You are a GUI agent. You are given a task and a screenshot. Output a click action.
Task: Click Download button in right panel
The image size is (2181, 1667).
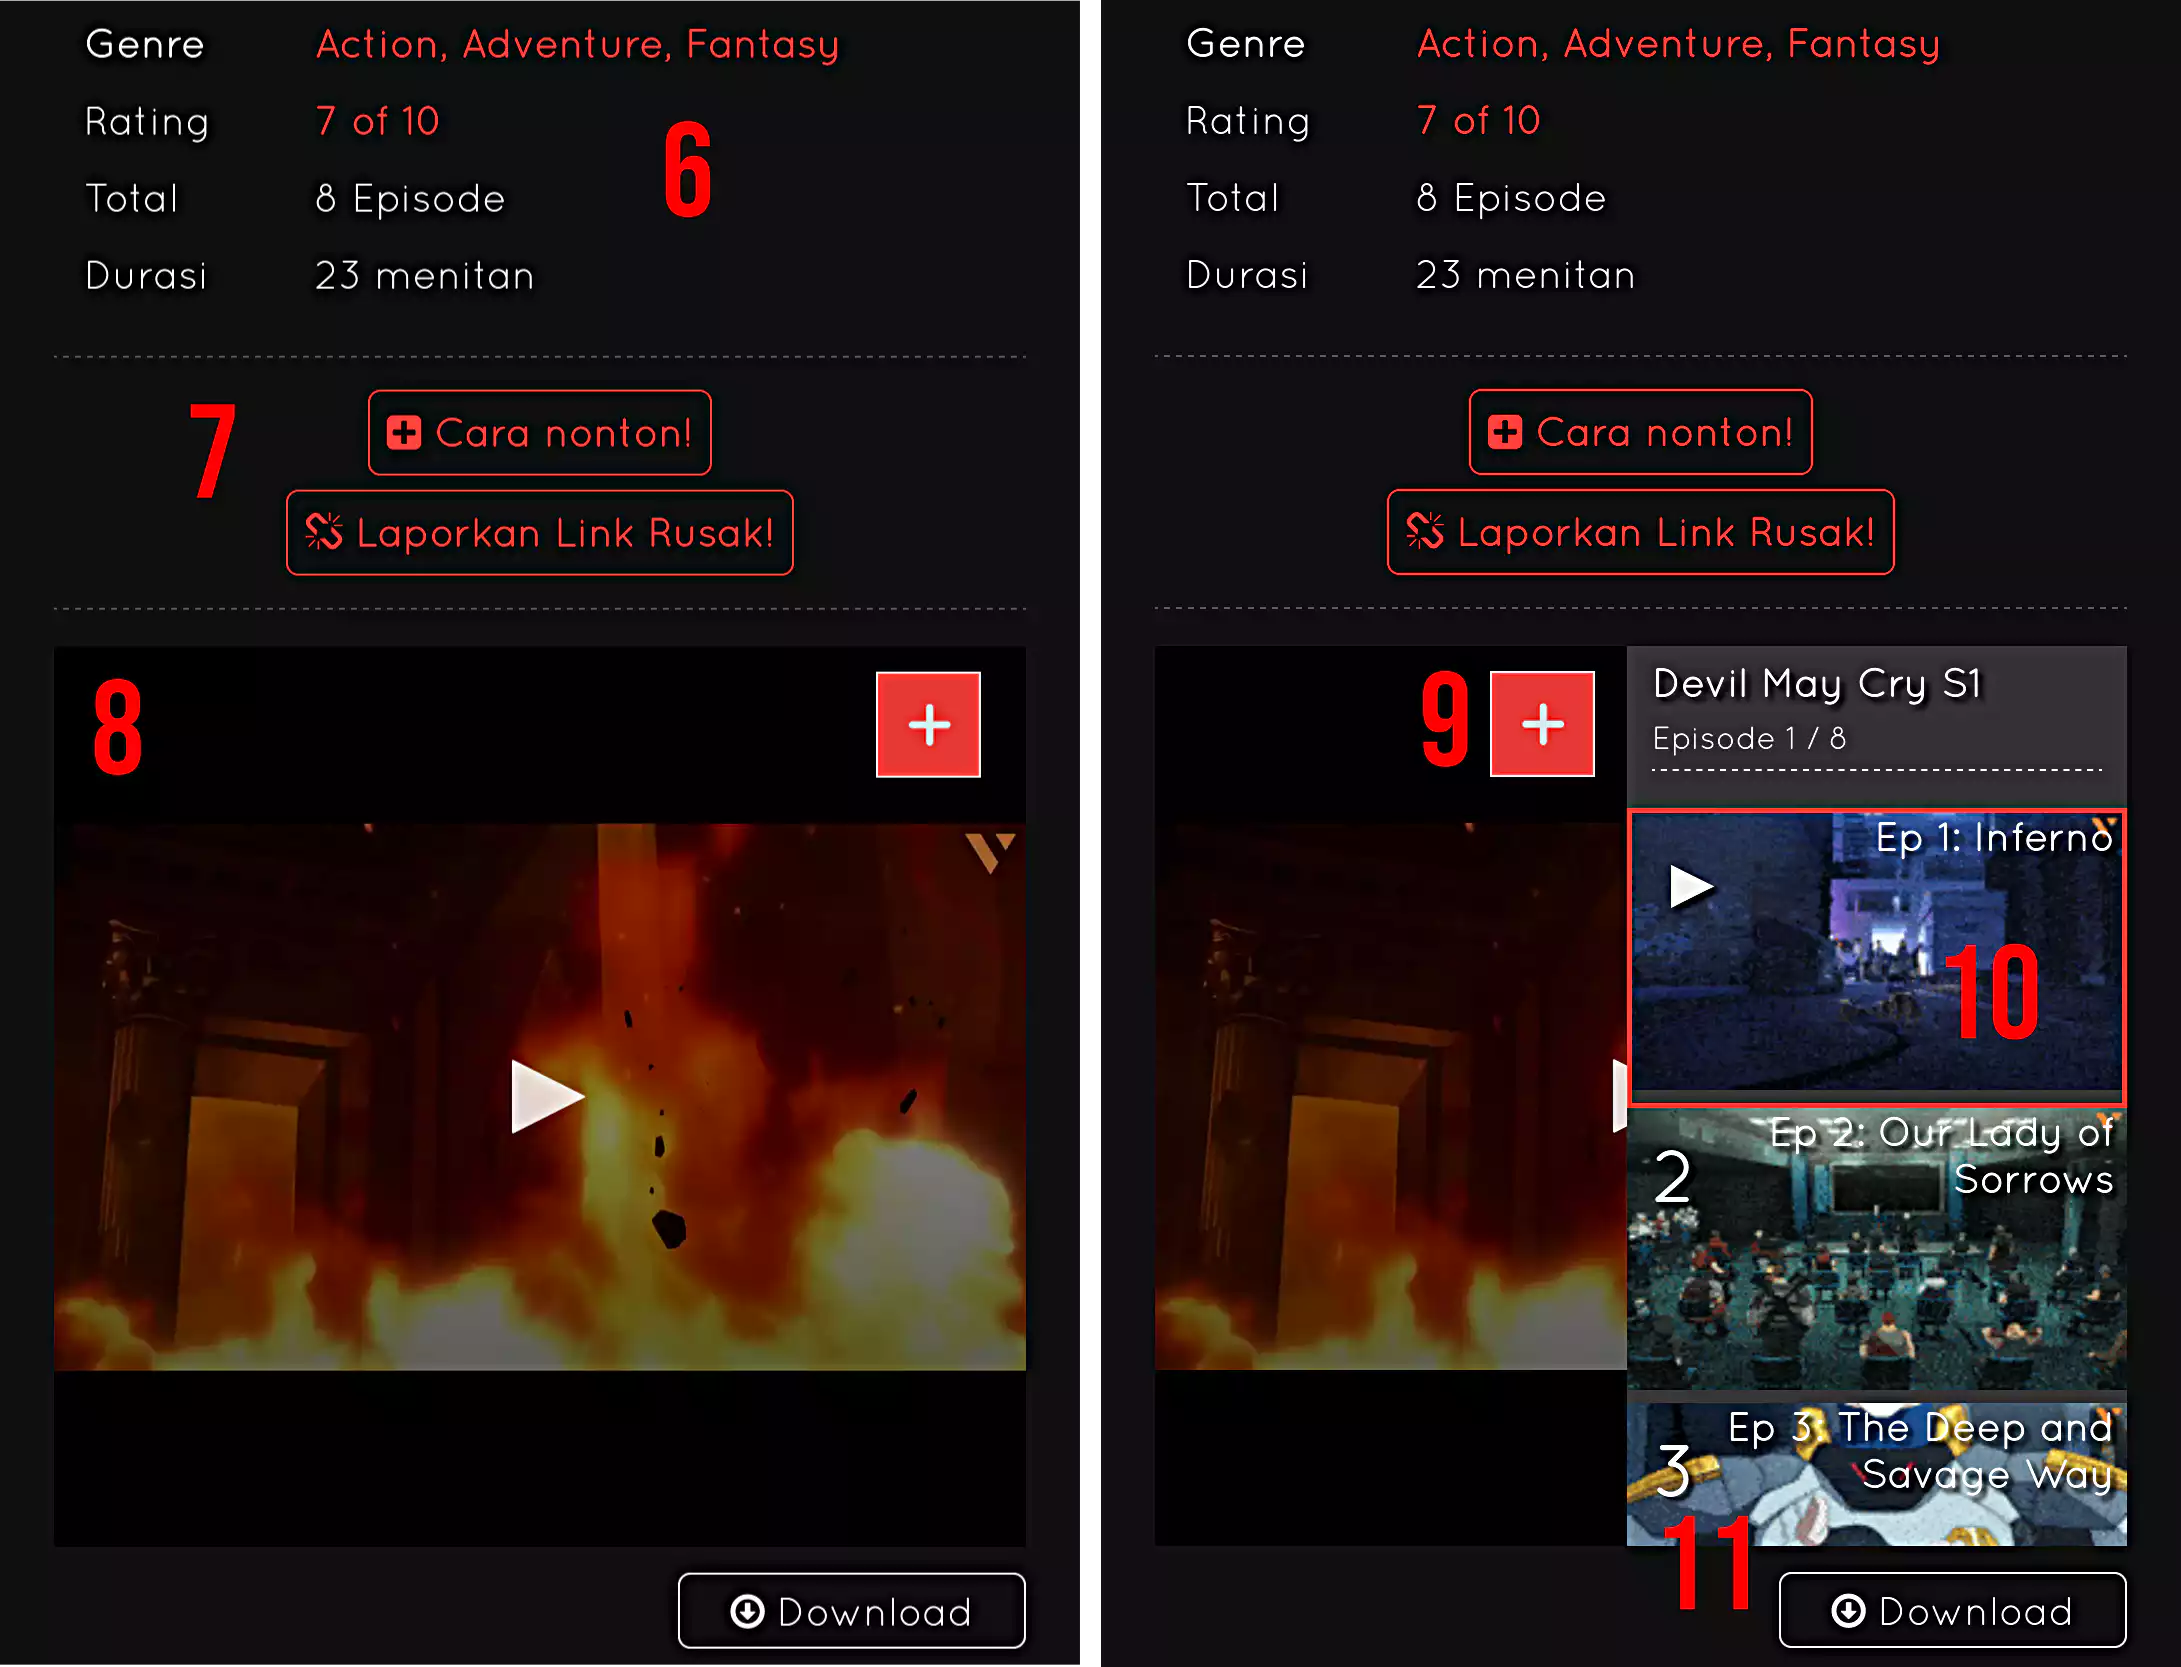click(x=1952, y=1611)
